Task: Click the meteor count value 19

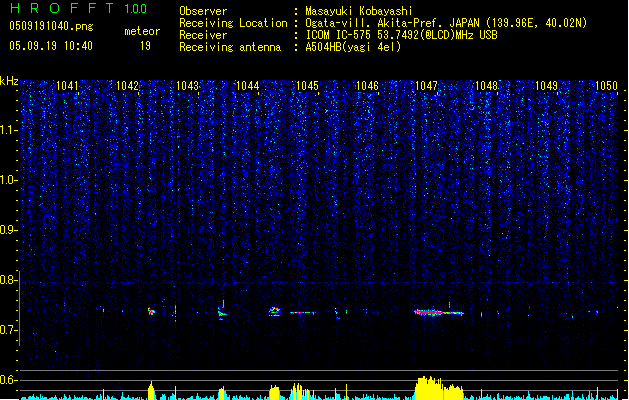Action: pos(145,46)
